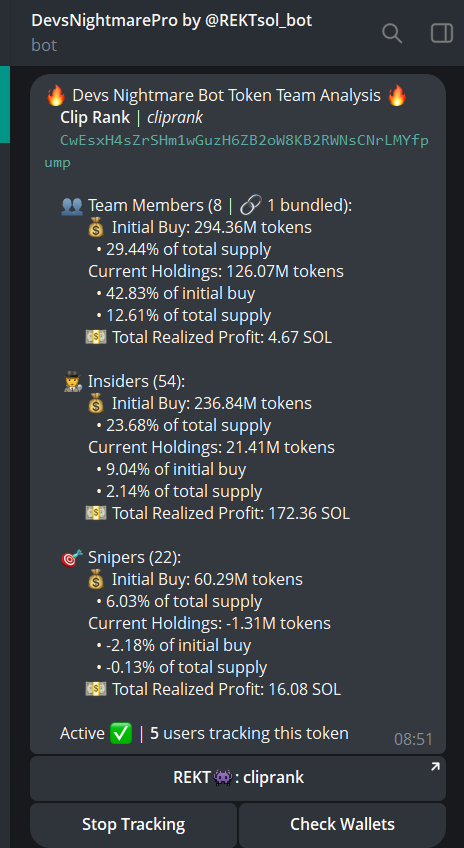The image size is (464, 848).
Task: Open DevsNightmarePro bot chat header profile
Action: (x=171, y=32)
